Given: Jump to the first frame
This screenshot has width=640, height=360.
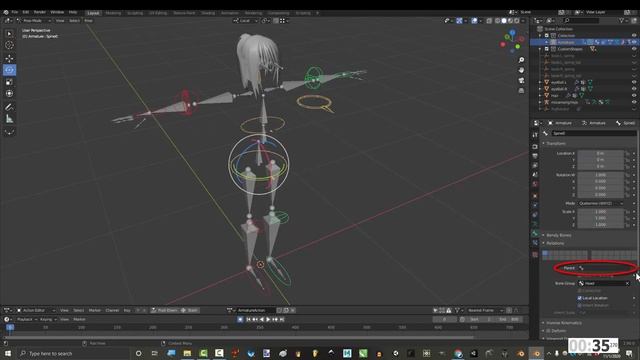Looking at the screenshot, I should [248, 319].
